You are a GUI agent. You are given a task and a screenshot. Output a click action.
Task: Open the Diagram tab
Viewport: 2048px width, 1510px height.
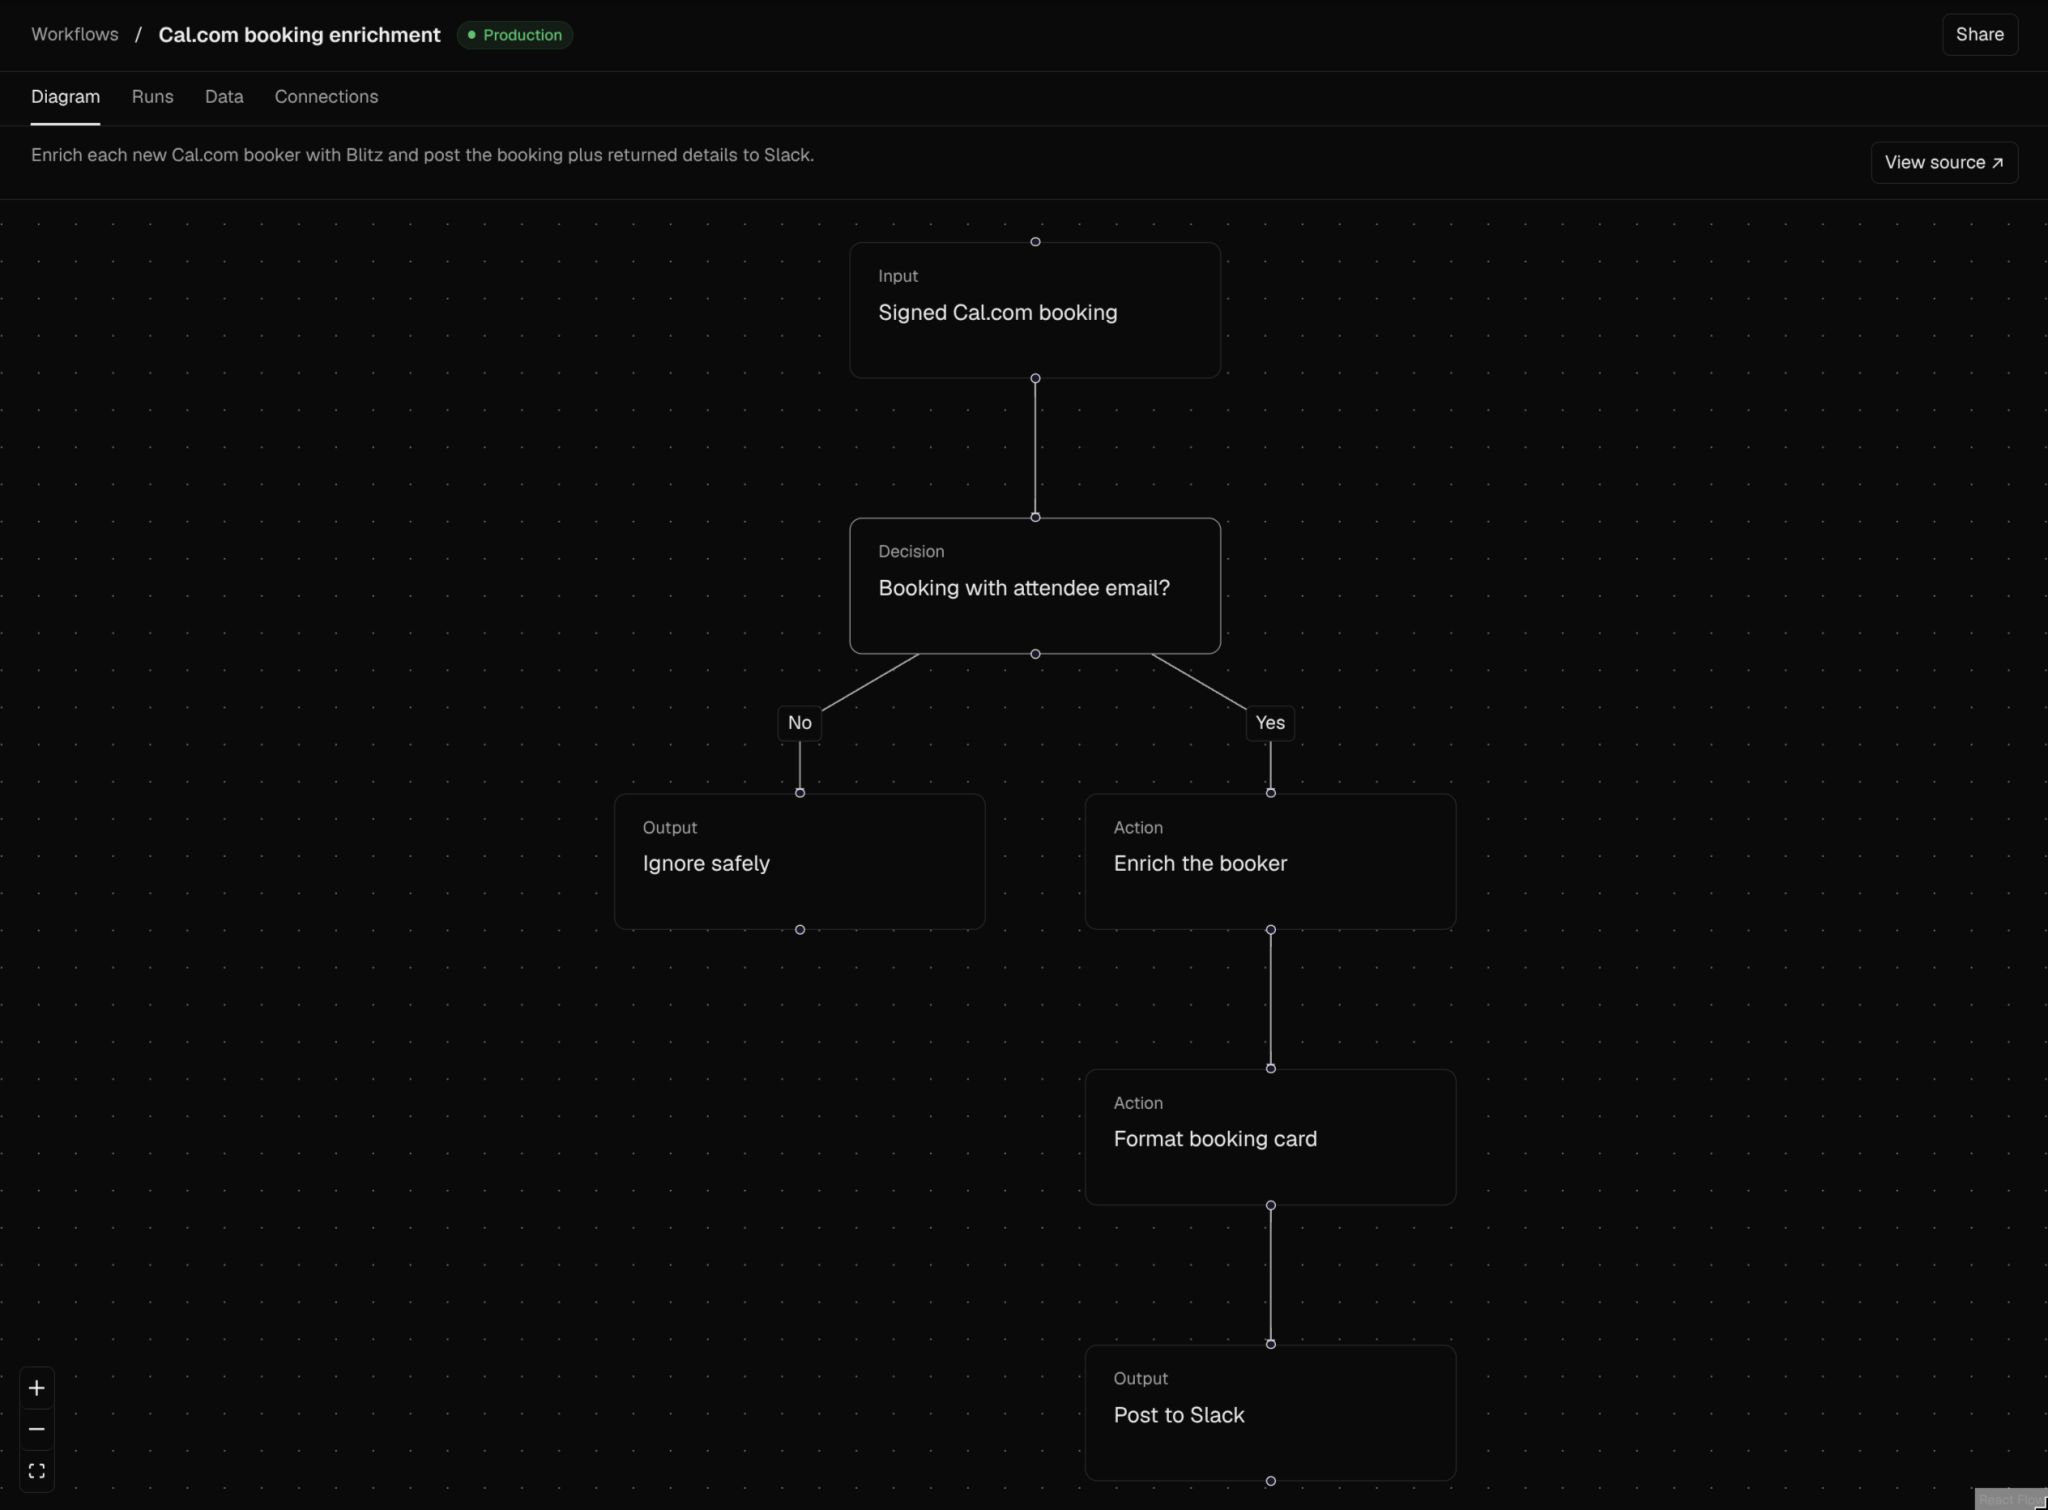click(x=65, y=97)
